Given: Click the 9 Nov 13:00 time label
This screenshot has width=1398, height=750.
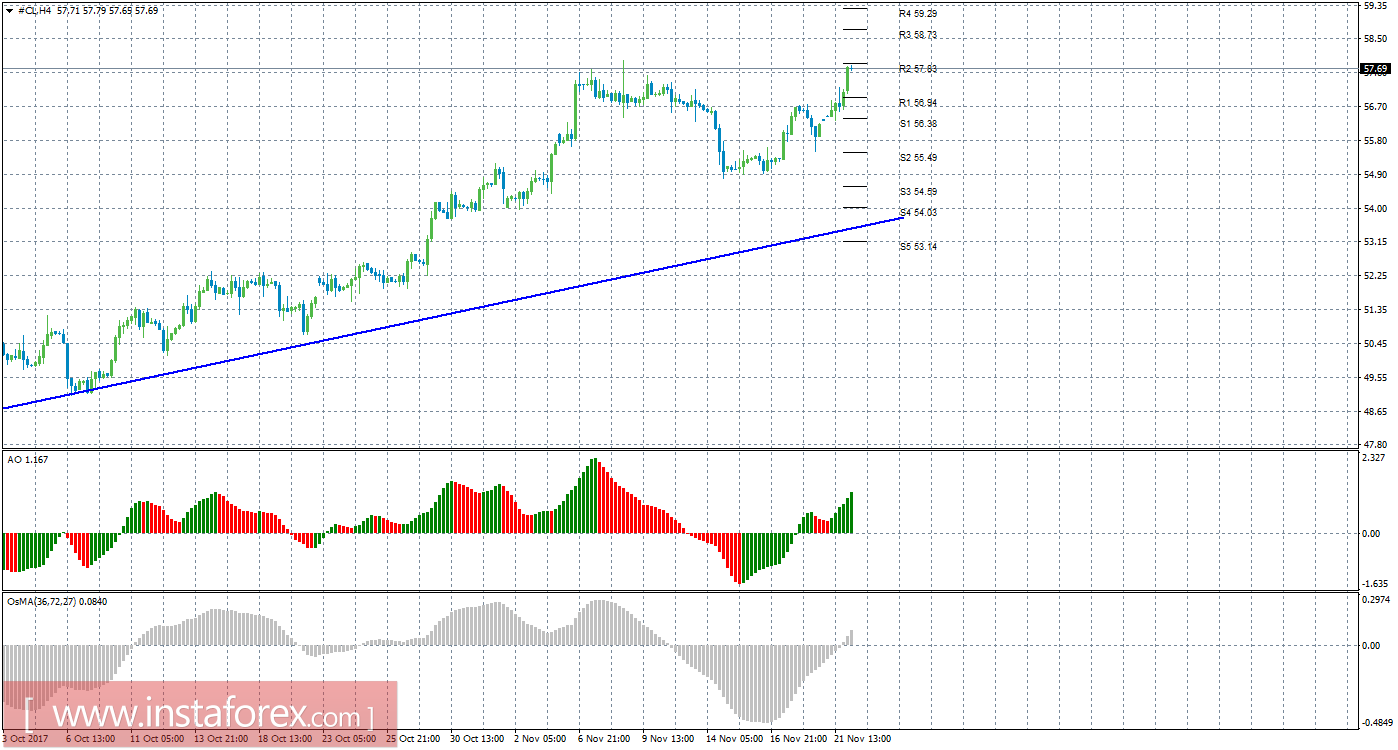Looking at the screenshot, I should pyautogui.click(x=668, y=739).
